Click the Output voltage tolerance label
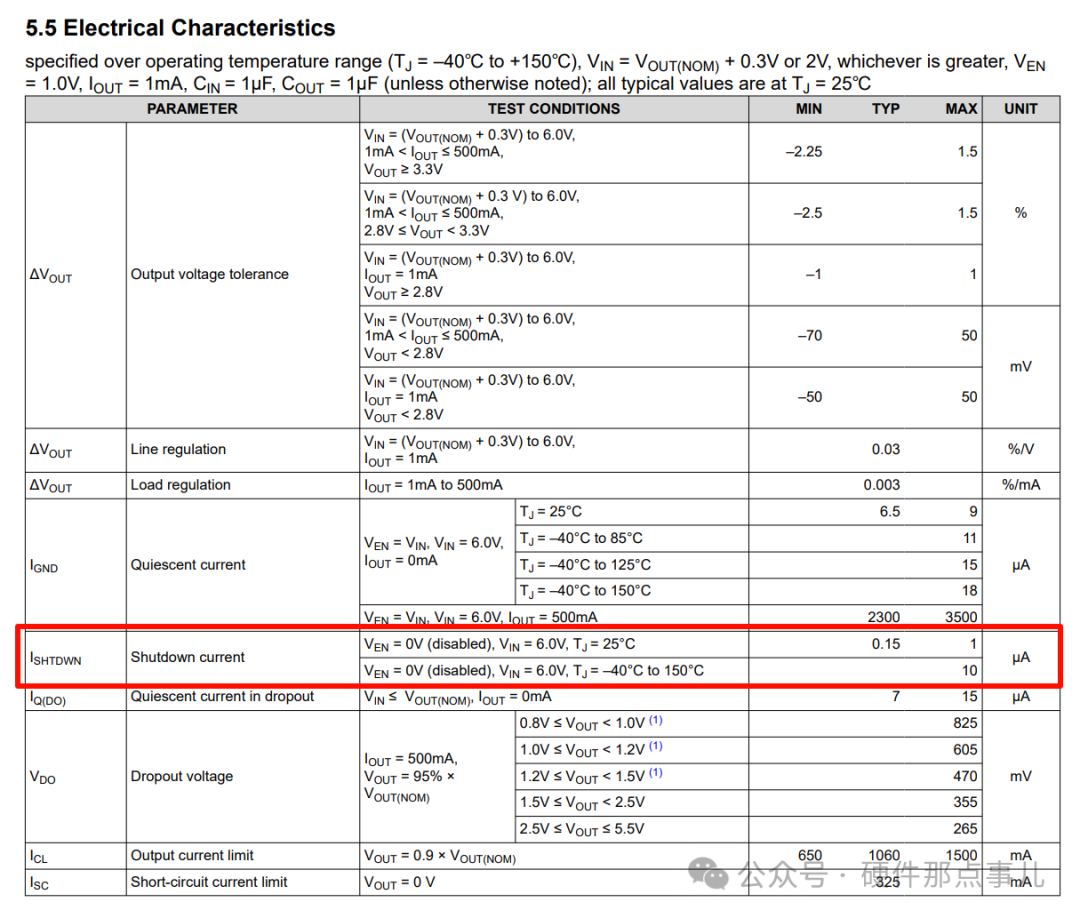Screen dimensions: 1080x918 point(209,274)
